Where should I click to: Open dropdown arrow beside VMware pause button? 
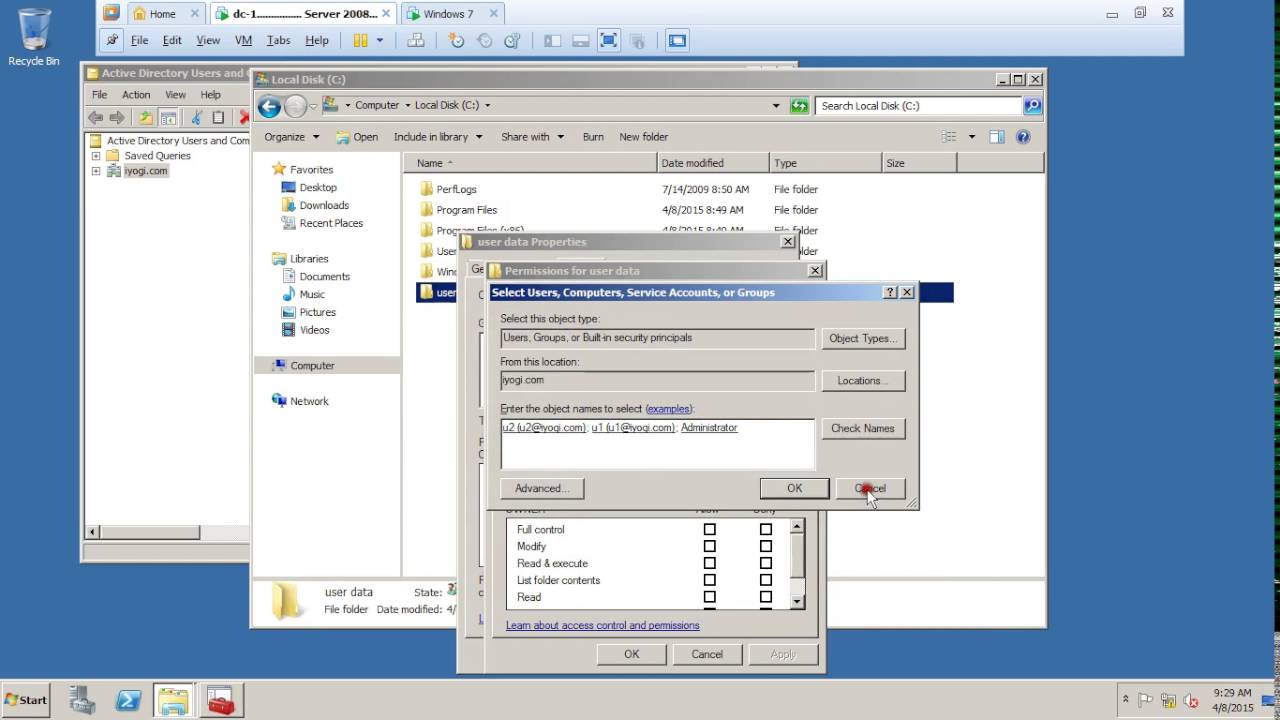coord(380,41)
